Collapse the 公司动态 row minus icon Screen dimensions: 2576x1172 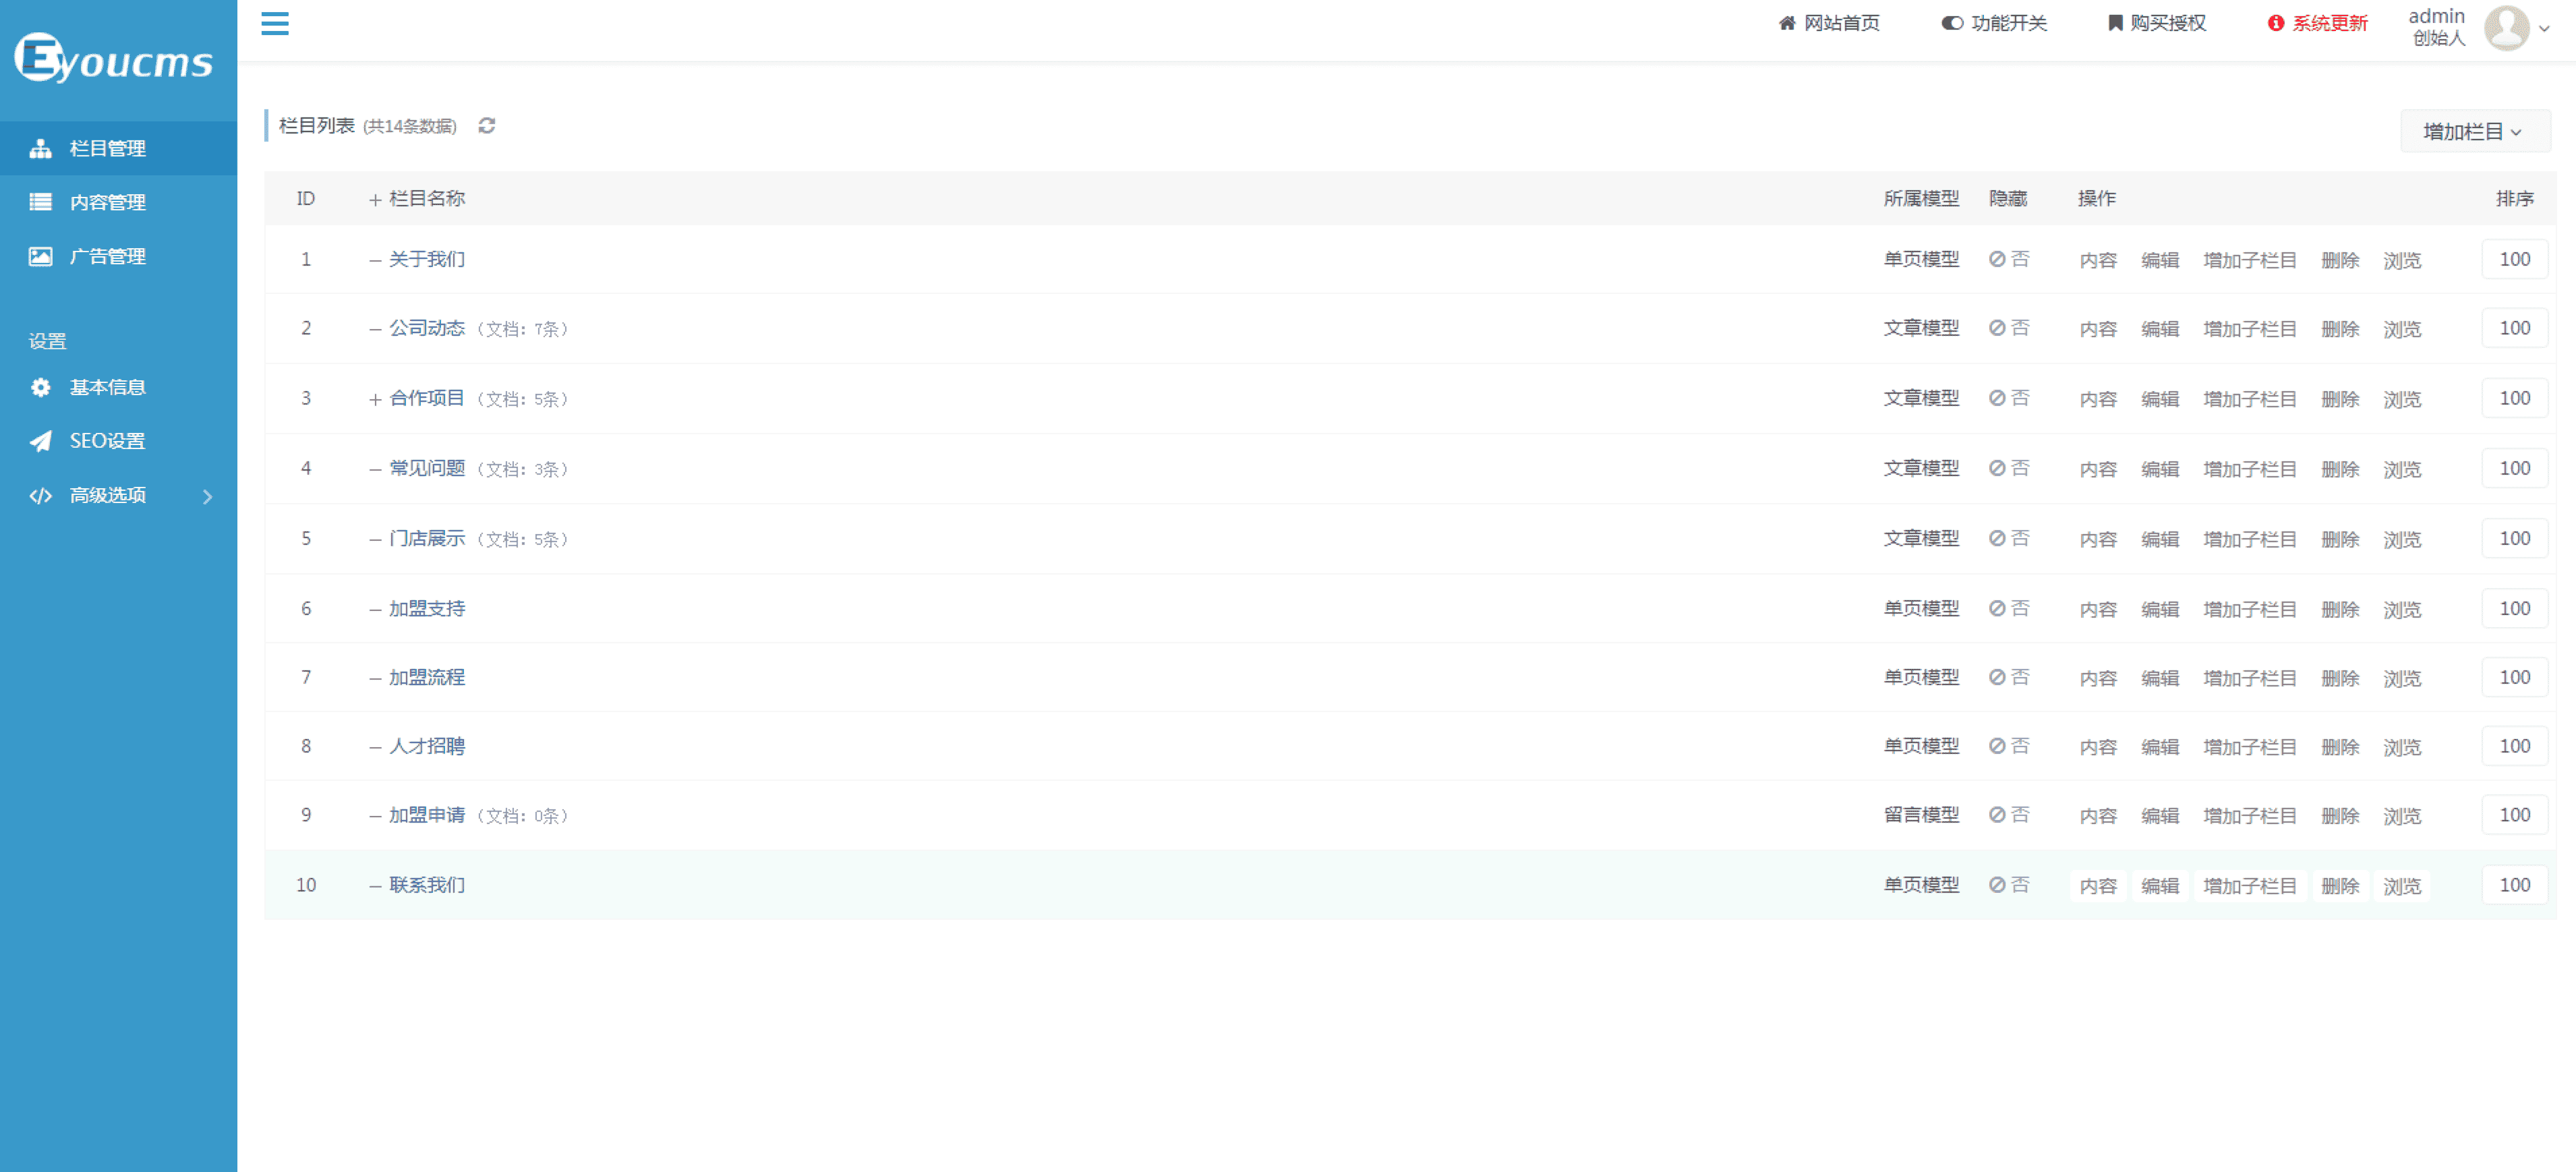(x=375, y=329)
